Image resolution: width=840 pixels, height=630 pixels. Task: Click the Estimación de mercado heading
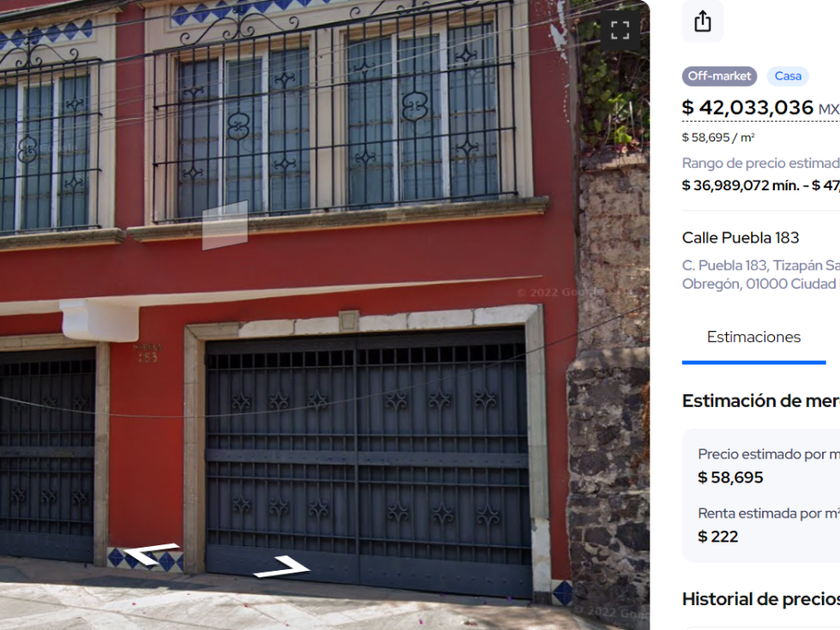[761, 401]
